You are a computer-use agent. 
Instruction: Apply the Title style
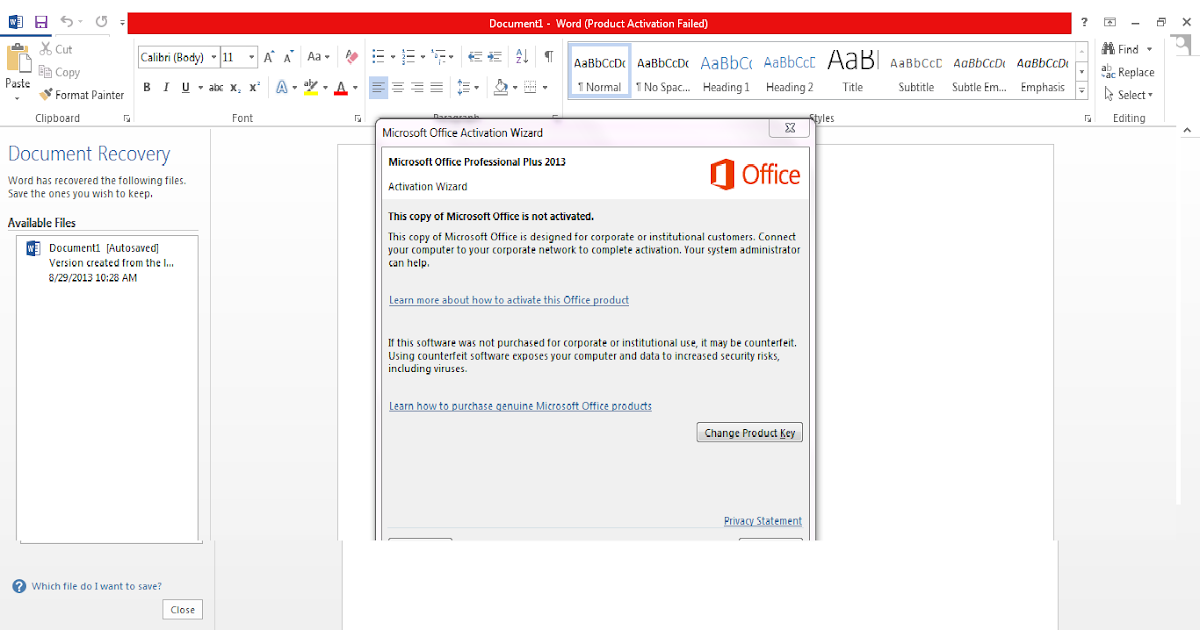click(x=852, y=71)
